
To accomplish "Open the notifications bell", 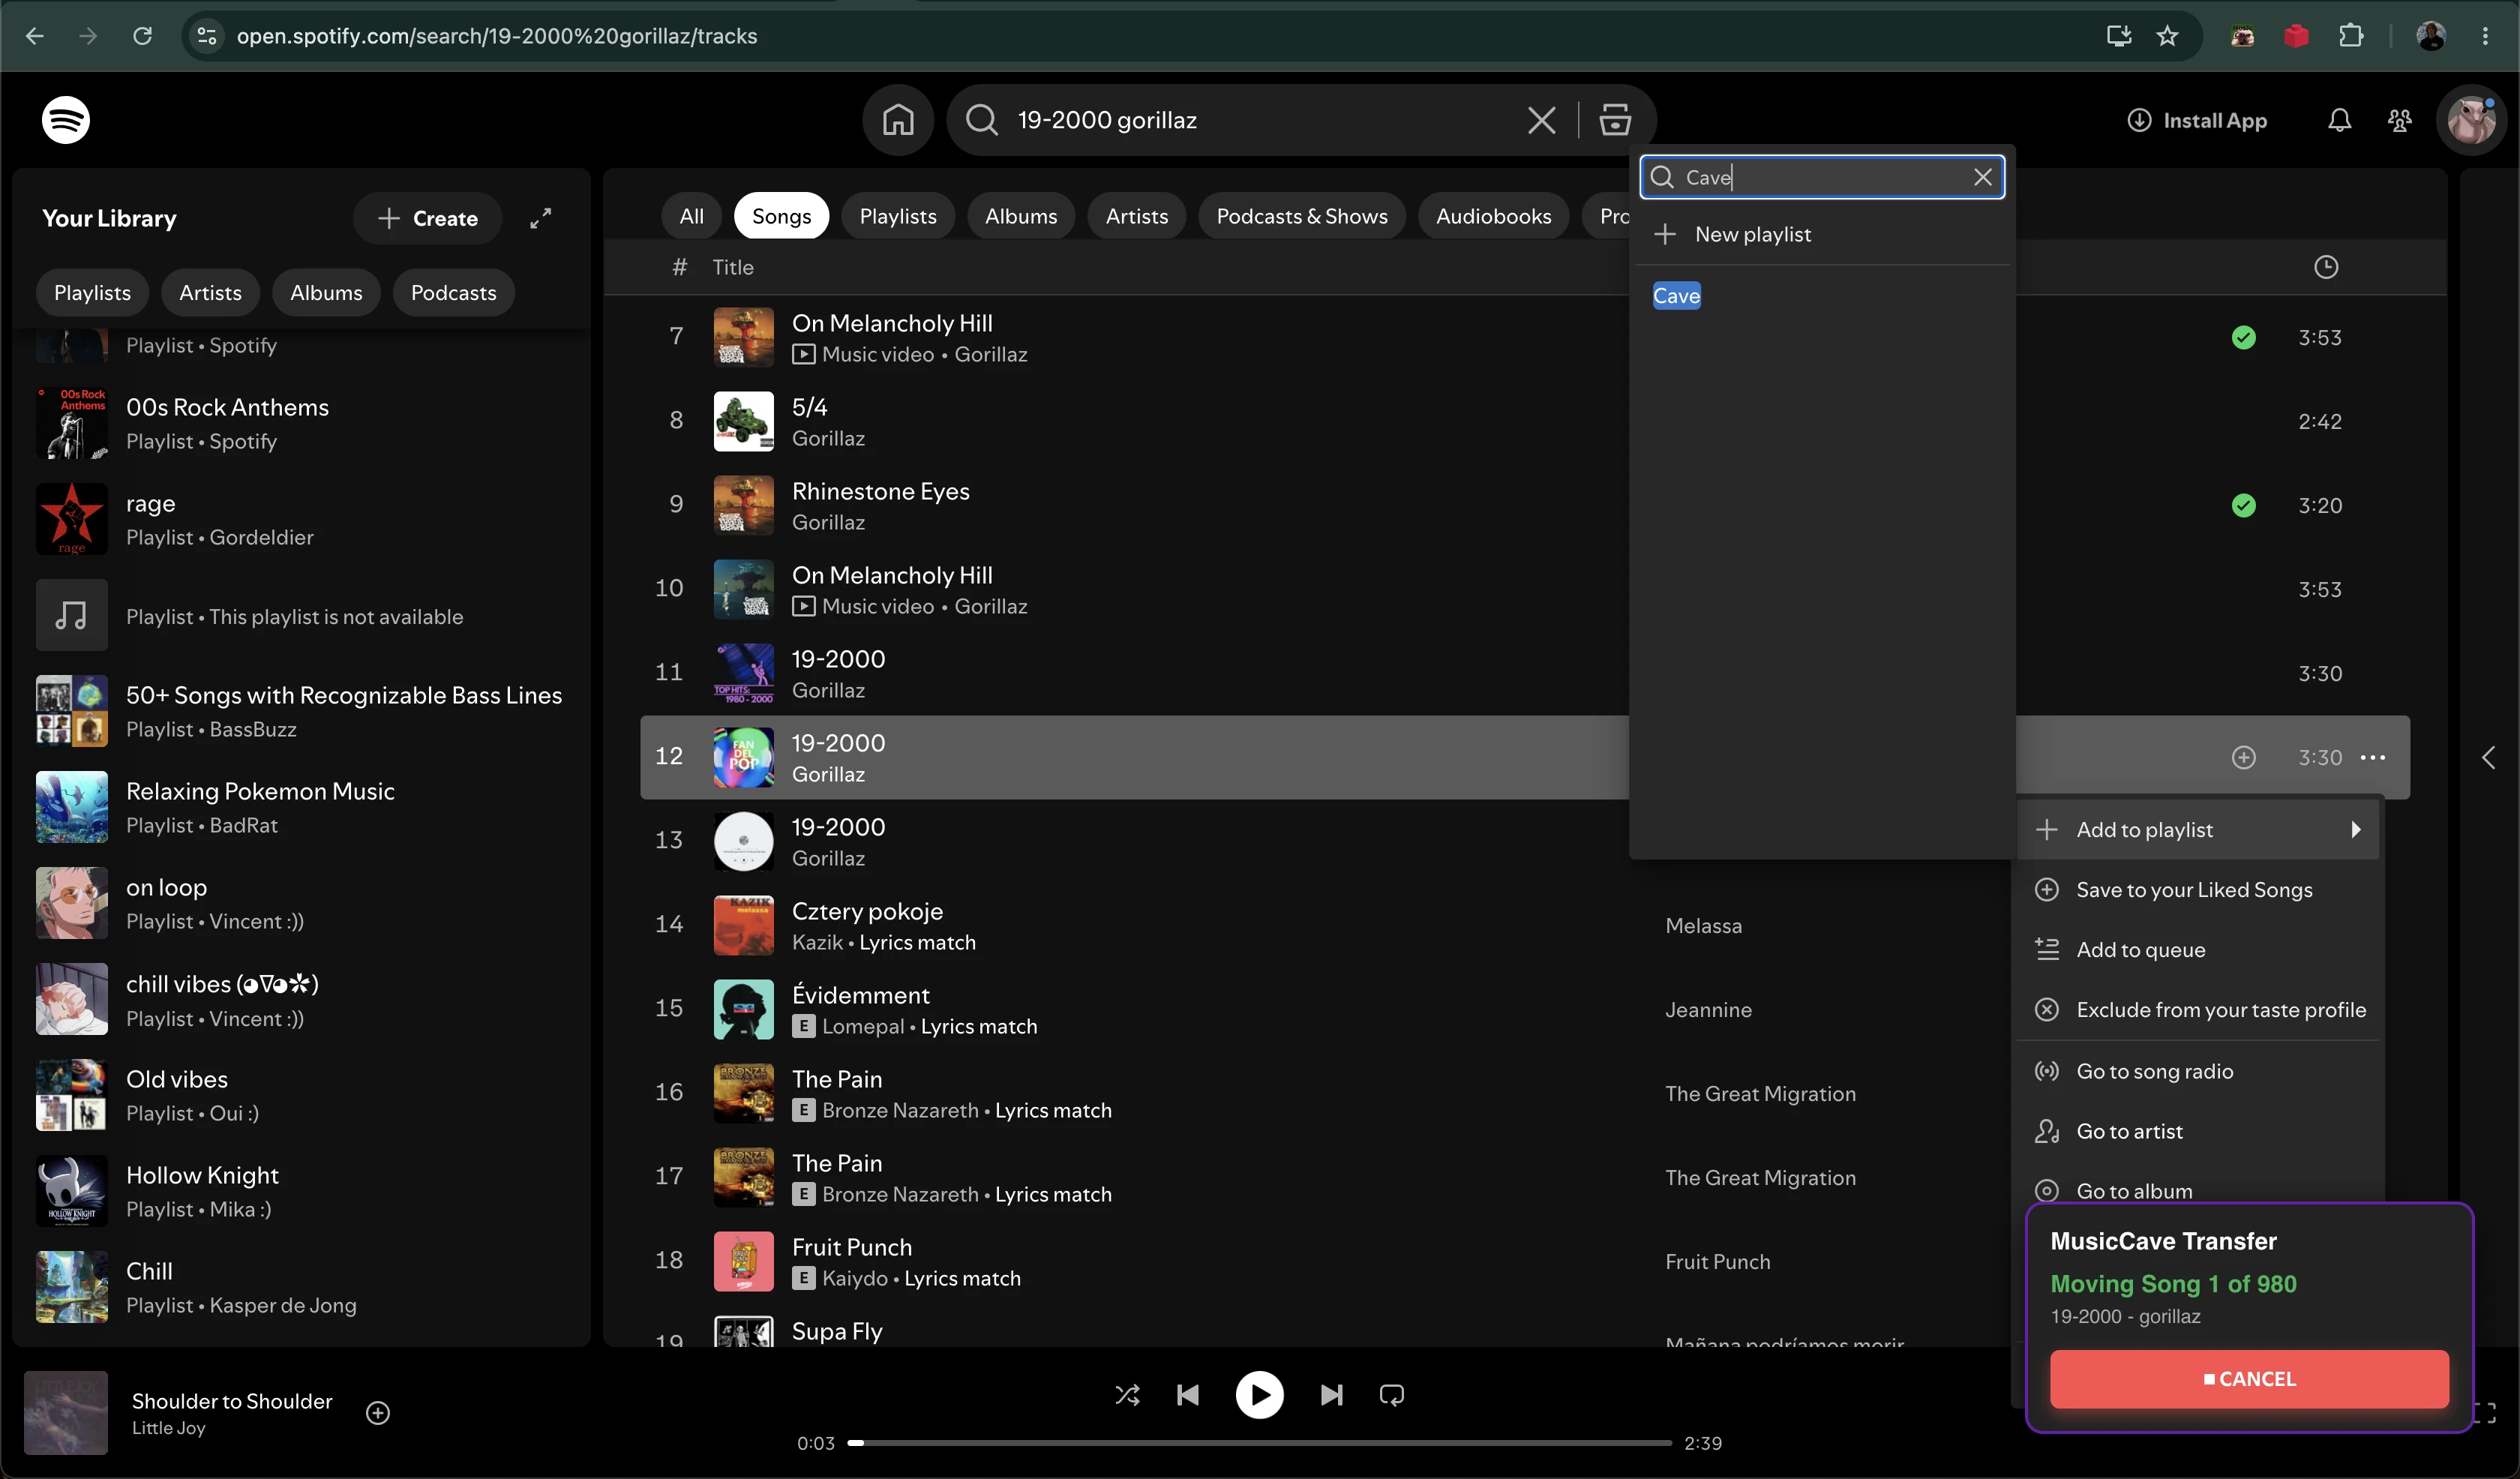I will [x=2339, y=121].
